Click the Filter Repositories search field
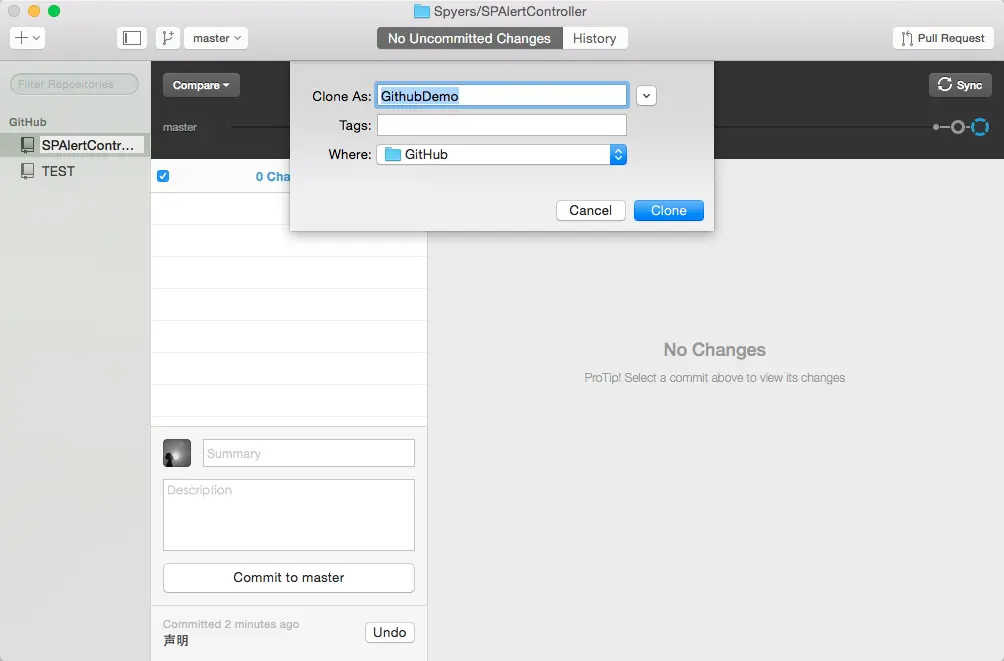This screenshot has width=1004, height=661. [74, 84]
